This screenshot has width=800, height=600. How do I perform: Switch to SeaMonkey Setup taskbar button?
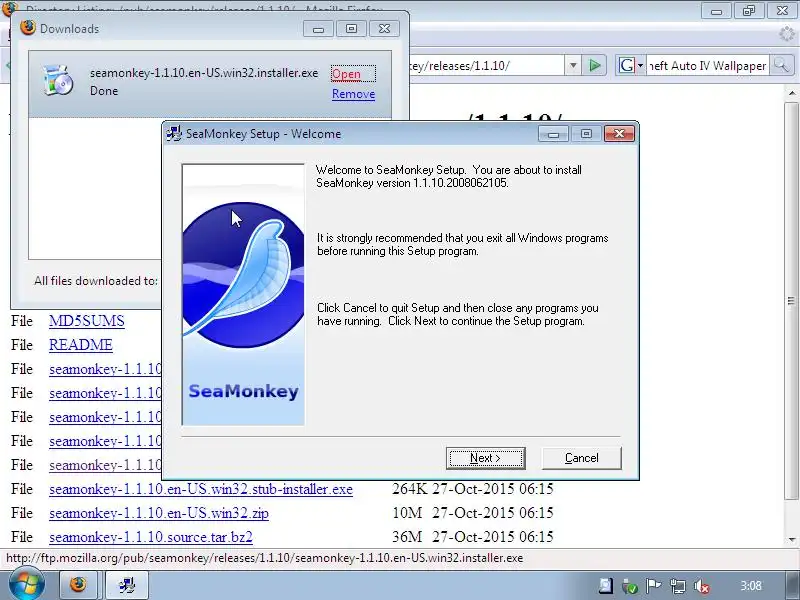pos(127,584)
